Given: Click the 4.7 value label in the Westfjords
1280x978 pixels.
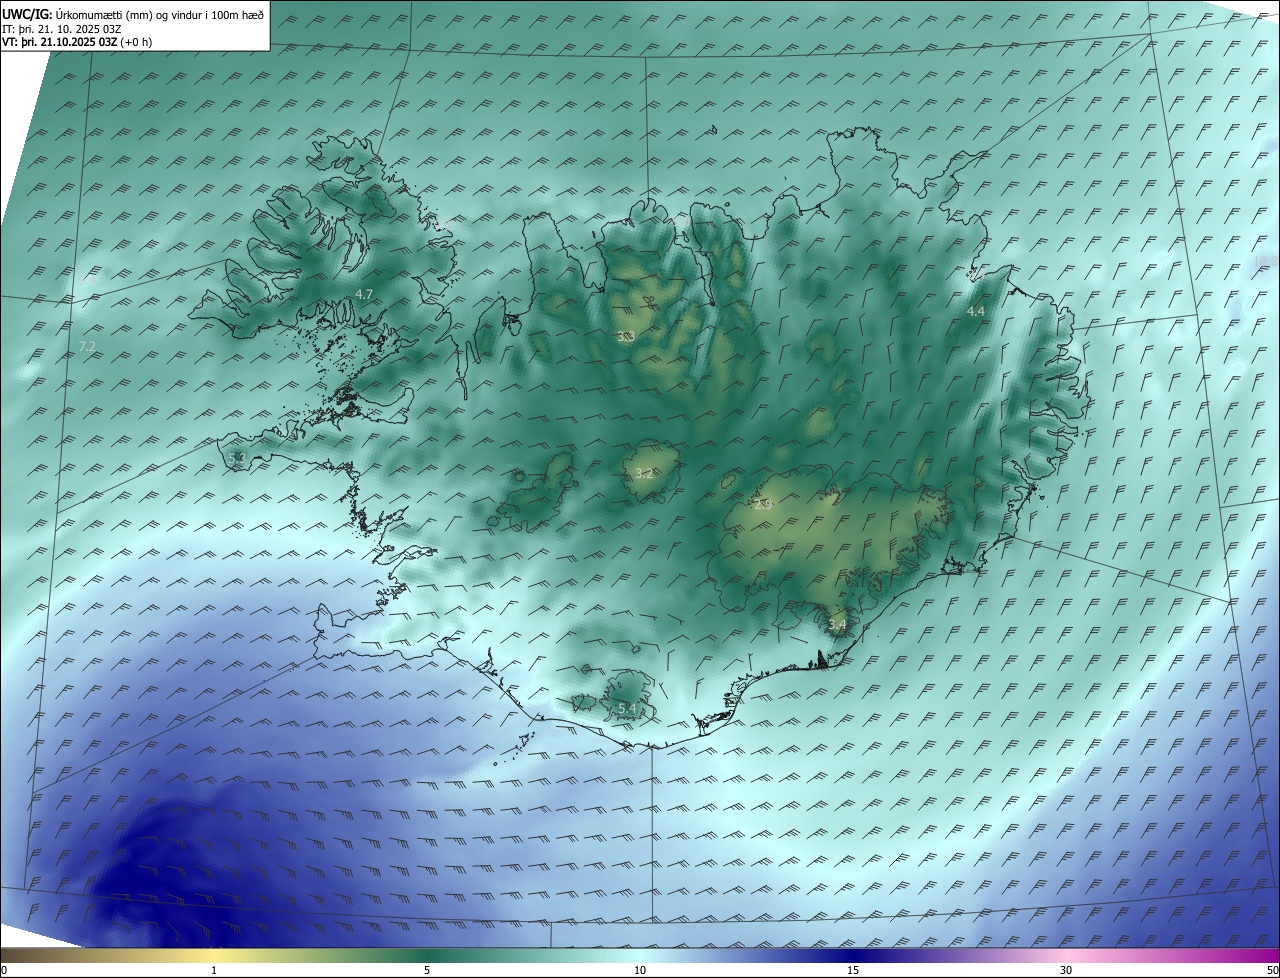Looking at the screenshot, I should [364, 294].
